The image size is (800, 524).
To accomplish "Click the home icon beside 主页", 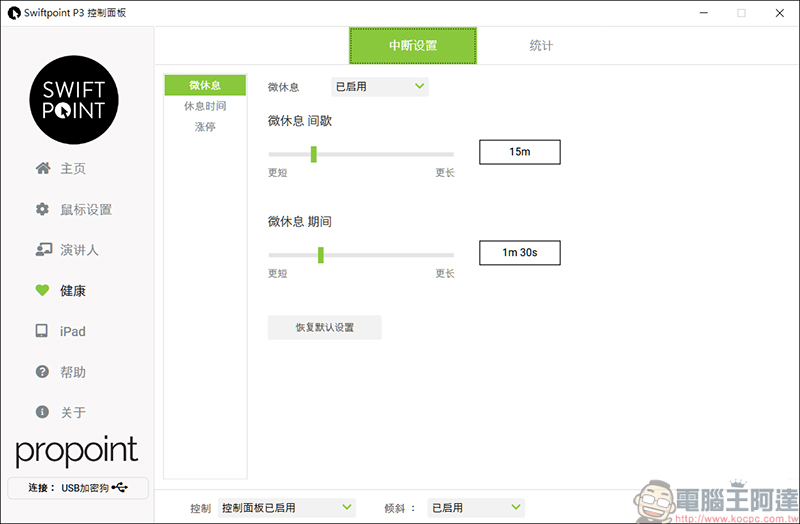I will (x=43, y=168).
